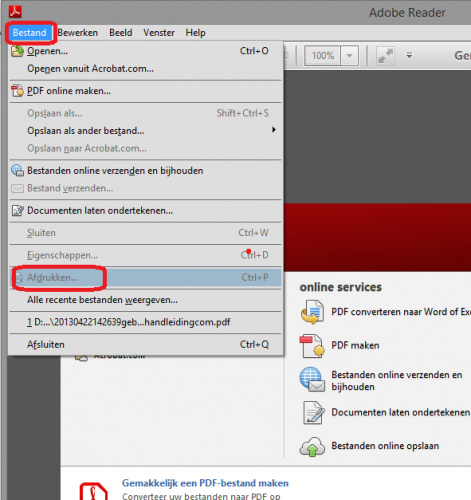Open the Bewerken menu
The width and height of the screenshot is (471, 500).
click(78, 33)
